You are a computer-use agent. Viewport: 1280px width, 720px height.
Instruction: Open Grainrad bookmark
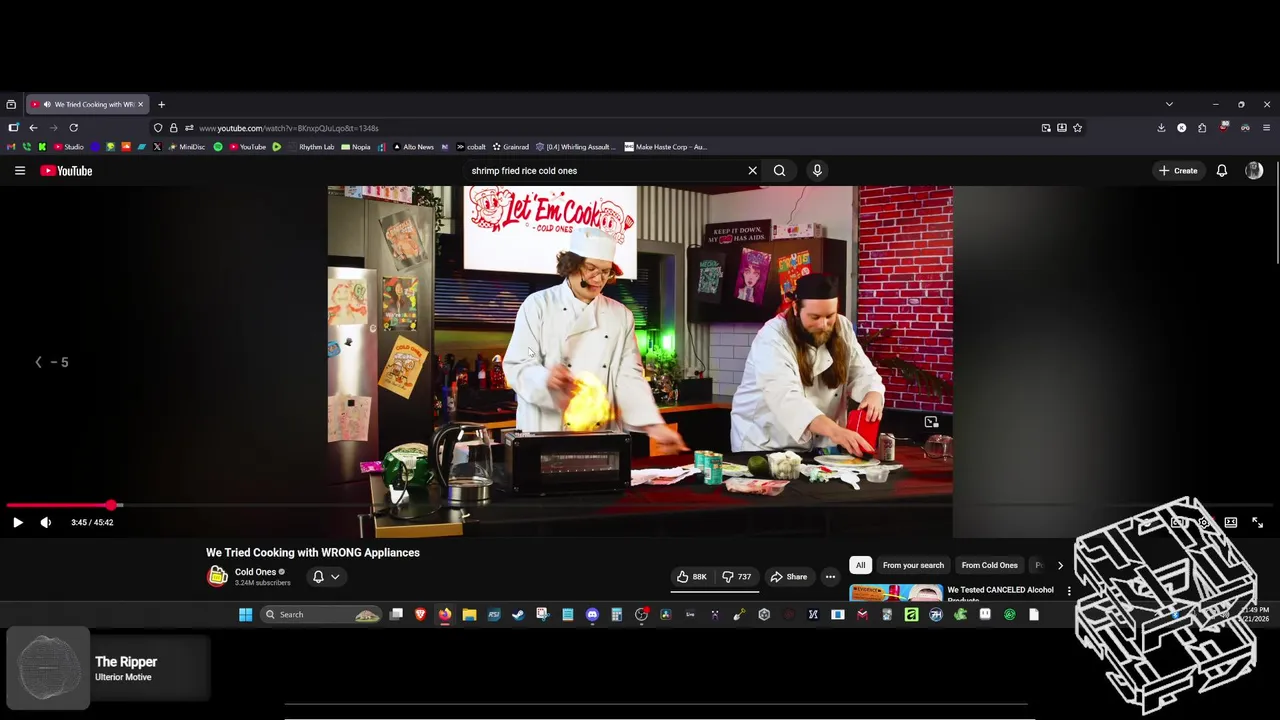click(x=510, y=147)
